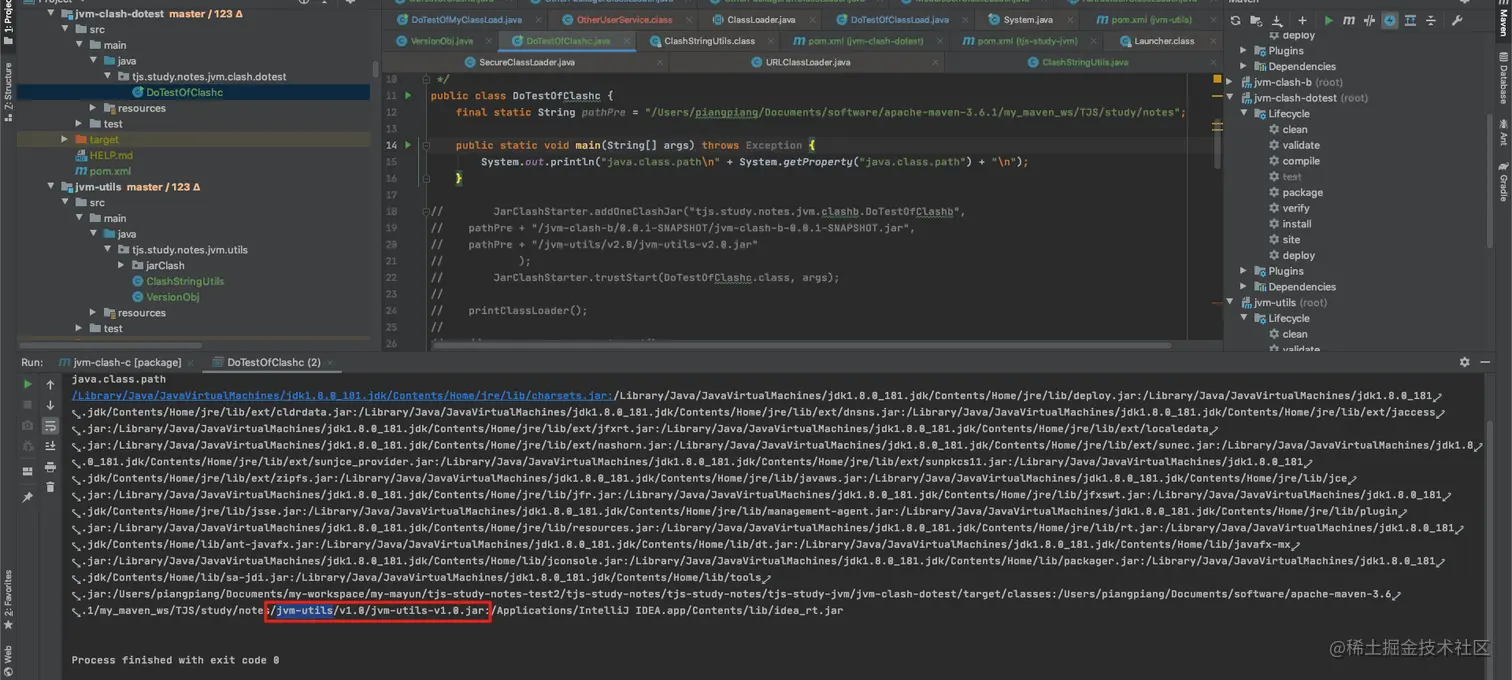Click gutter run arrow beside class declaration
The height and width of the screenshot is (680, 1512).
coord(408,96)
